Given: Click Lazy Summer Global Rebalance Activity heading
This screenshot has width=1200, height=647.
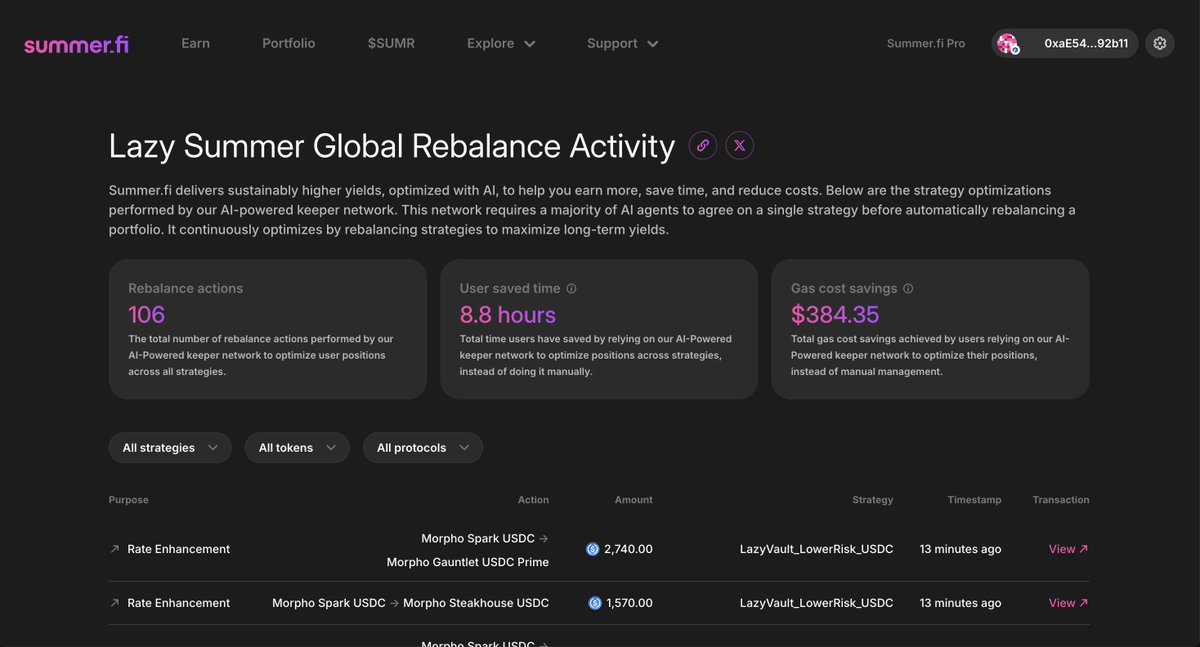Looking at the screenshot, I should pyautogui.click(x=392, y=146).
